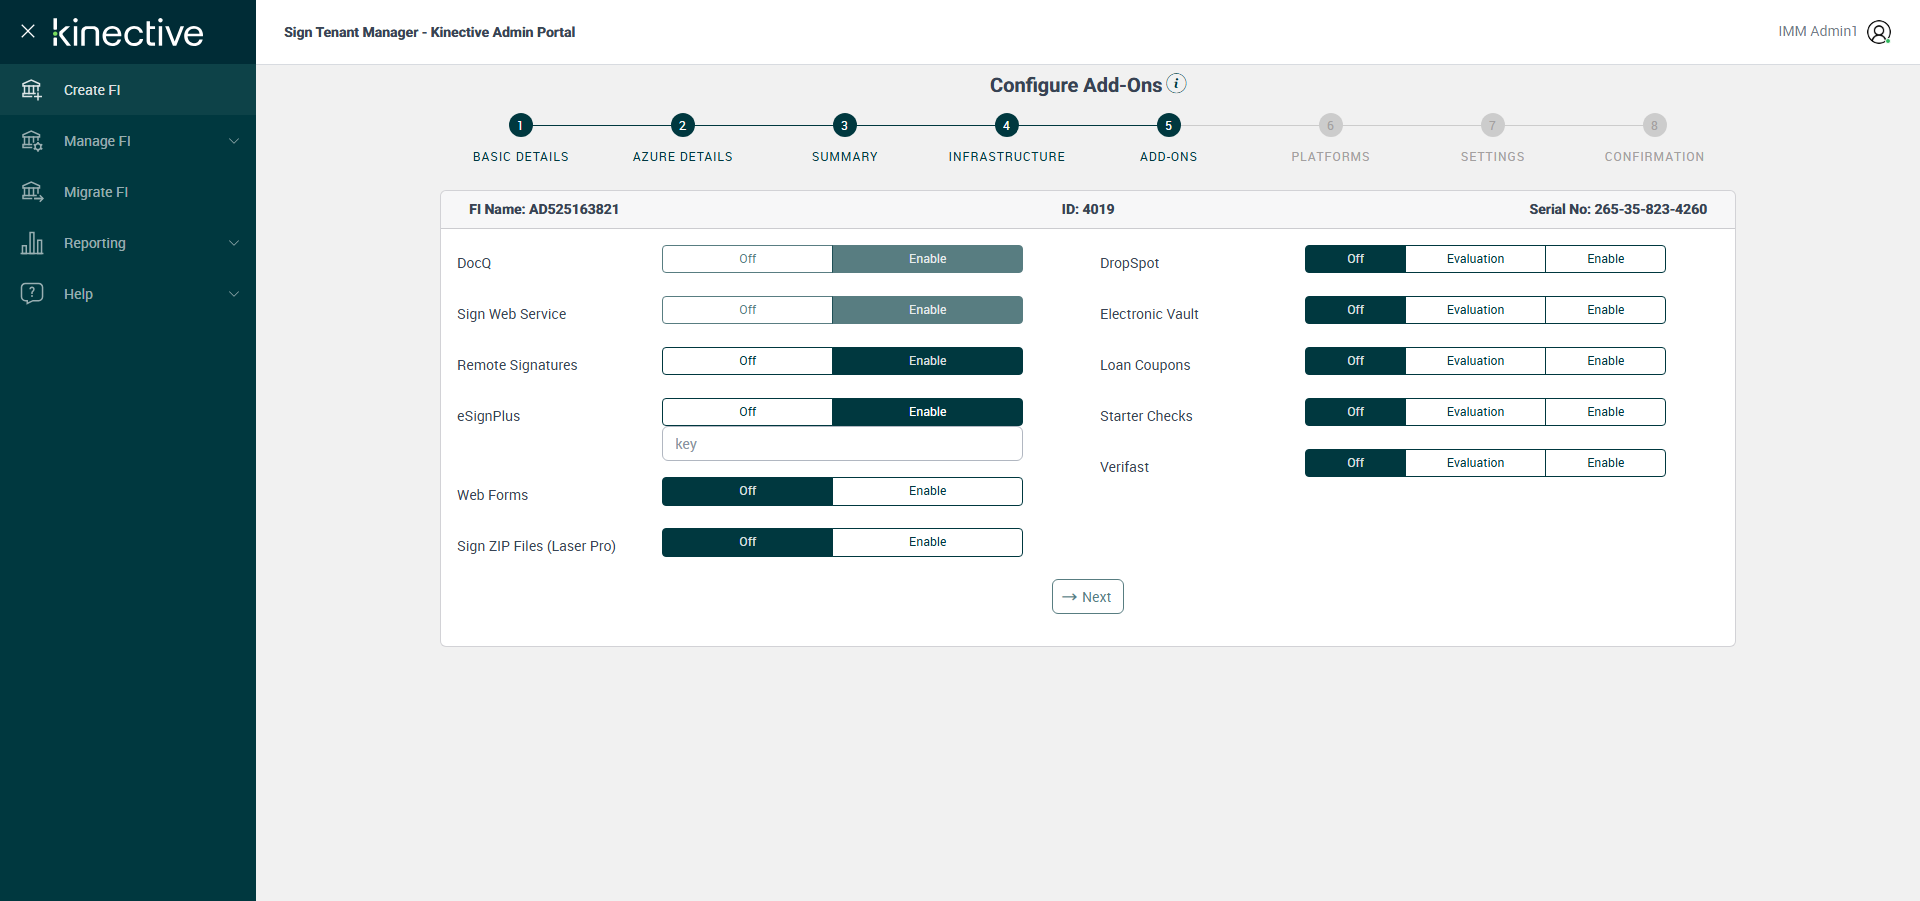Go to step 1 Basic Details circle
Viewport: 1920px width, 901px height.
(520, 125)
